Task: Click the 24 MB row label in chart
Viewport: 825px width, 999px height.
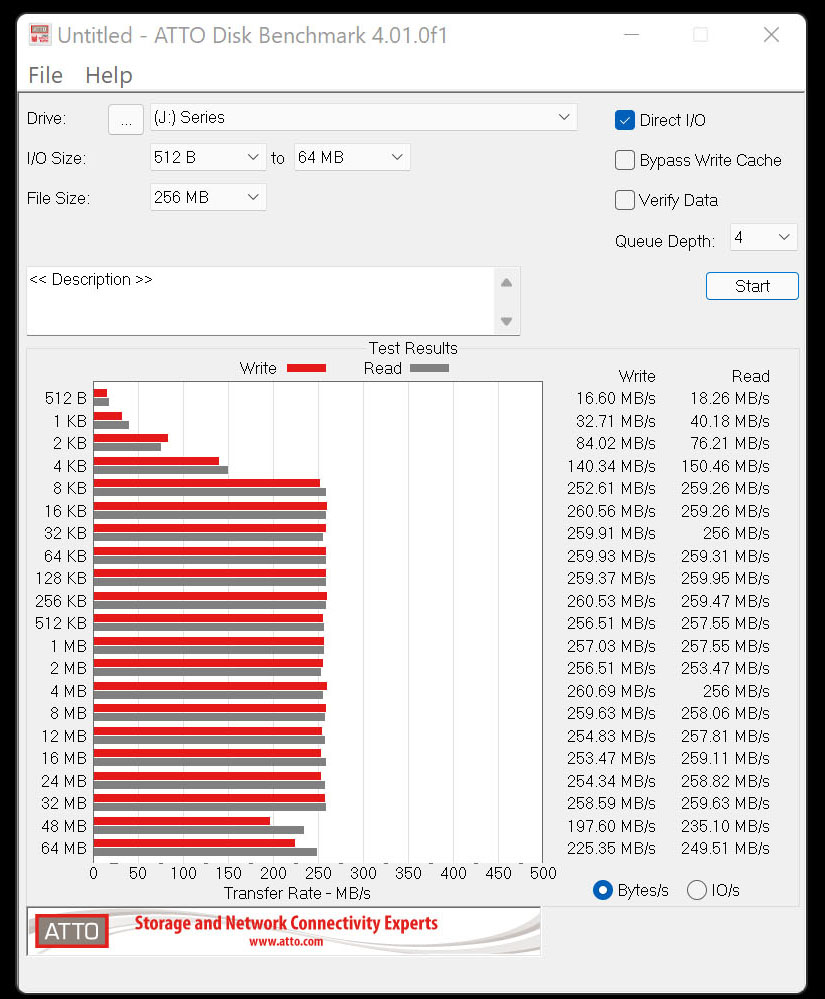Action: (64, 781)
